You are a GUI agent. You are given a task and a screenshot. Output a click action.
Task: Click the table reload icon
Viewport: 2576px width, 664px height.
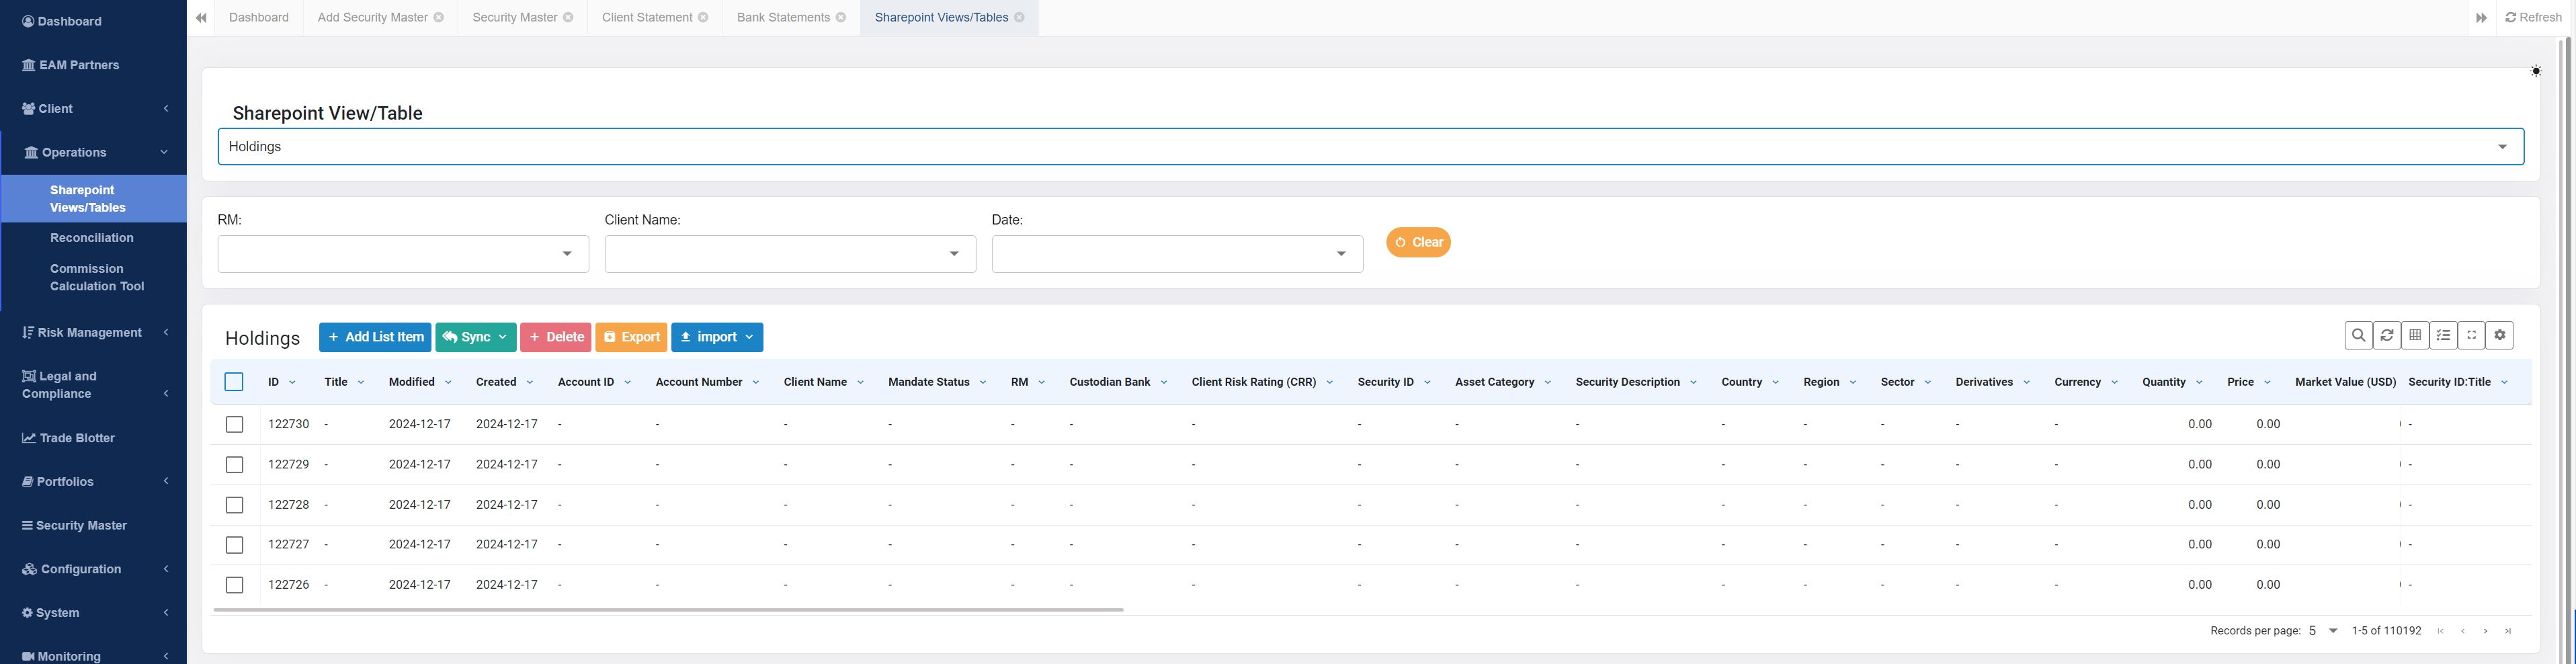[x=2386, y=336]
